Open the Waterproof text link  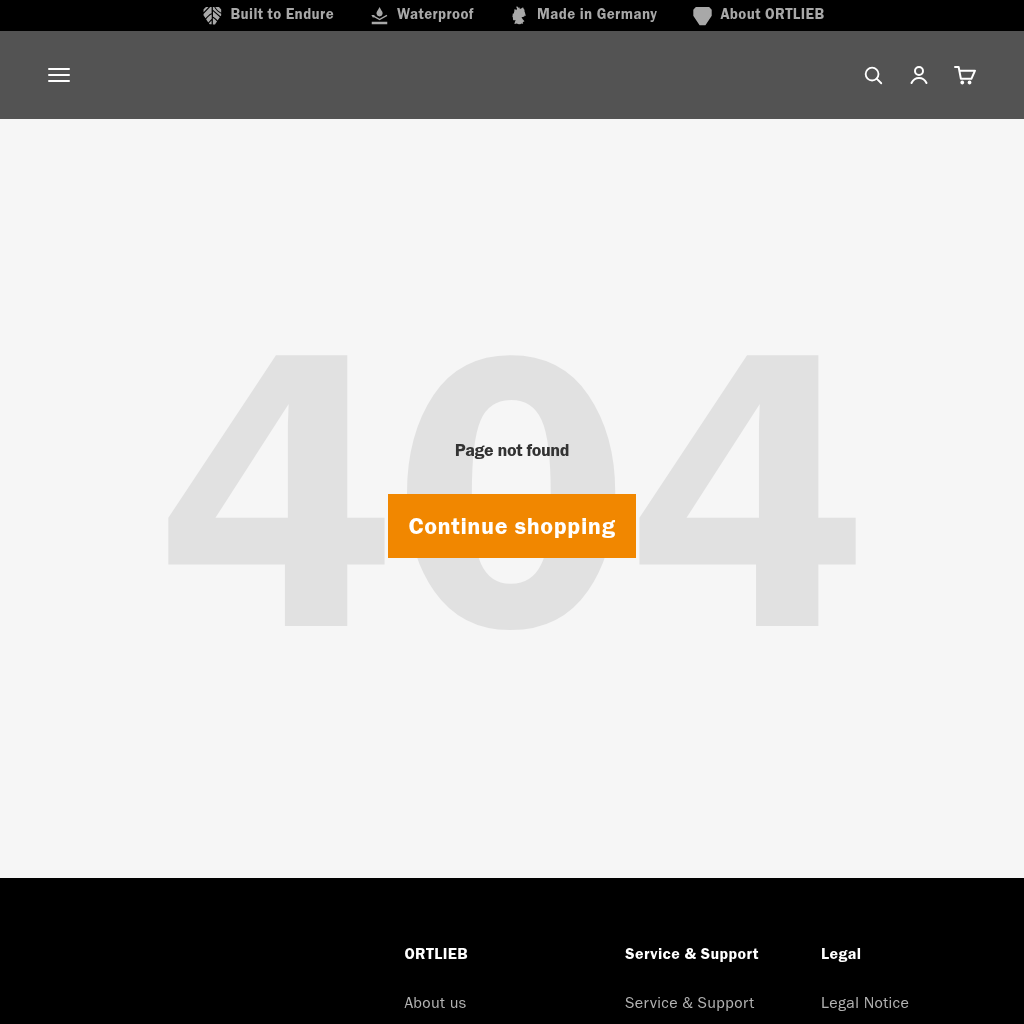[435, 14]
